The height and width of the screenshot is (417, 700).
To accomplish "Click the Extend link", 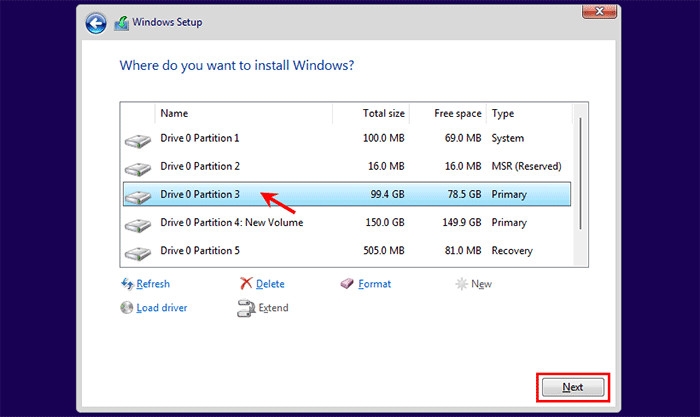I will tap(273, 308).
